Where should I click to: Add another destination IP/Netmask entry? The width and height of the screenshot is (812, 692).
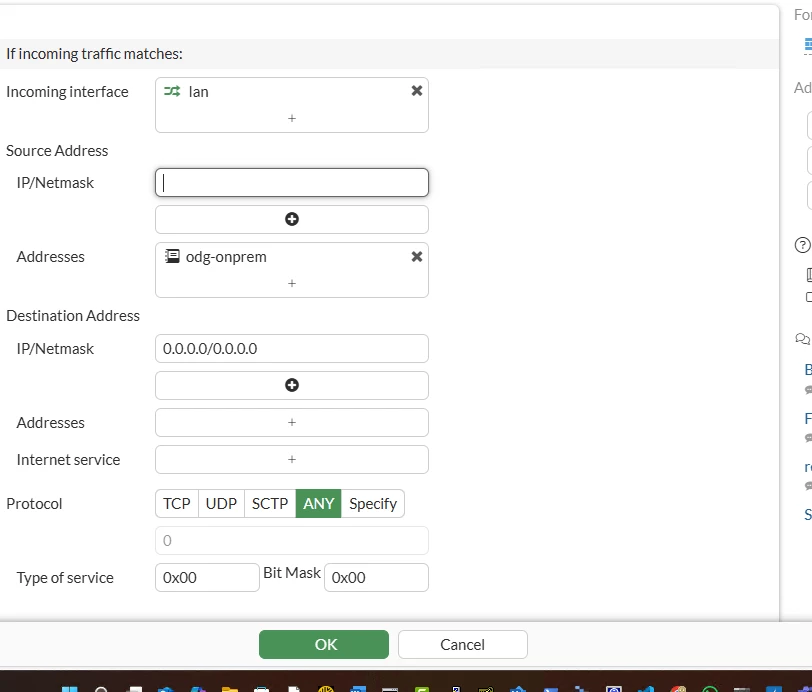click(x=292, y=385)
